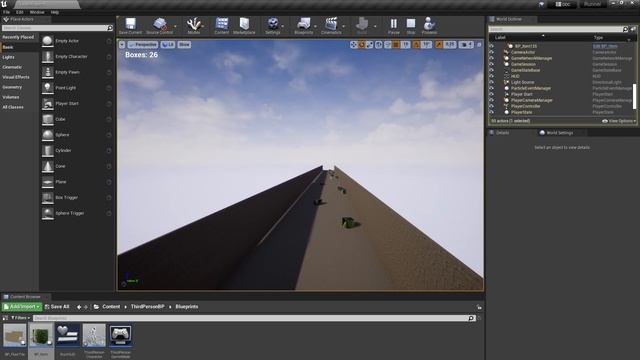The width and height of the screenshot is (640, 360).
Task: Toggle visibility of Light Source in outliner
Action: click(491, 82)
